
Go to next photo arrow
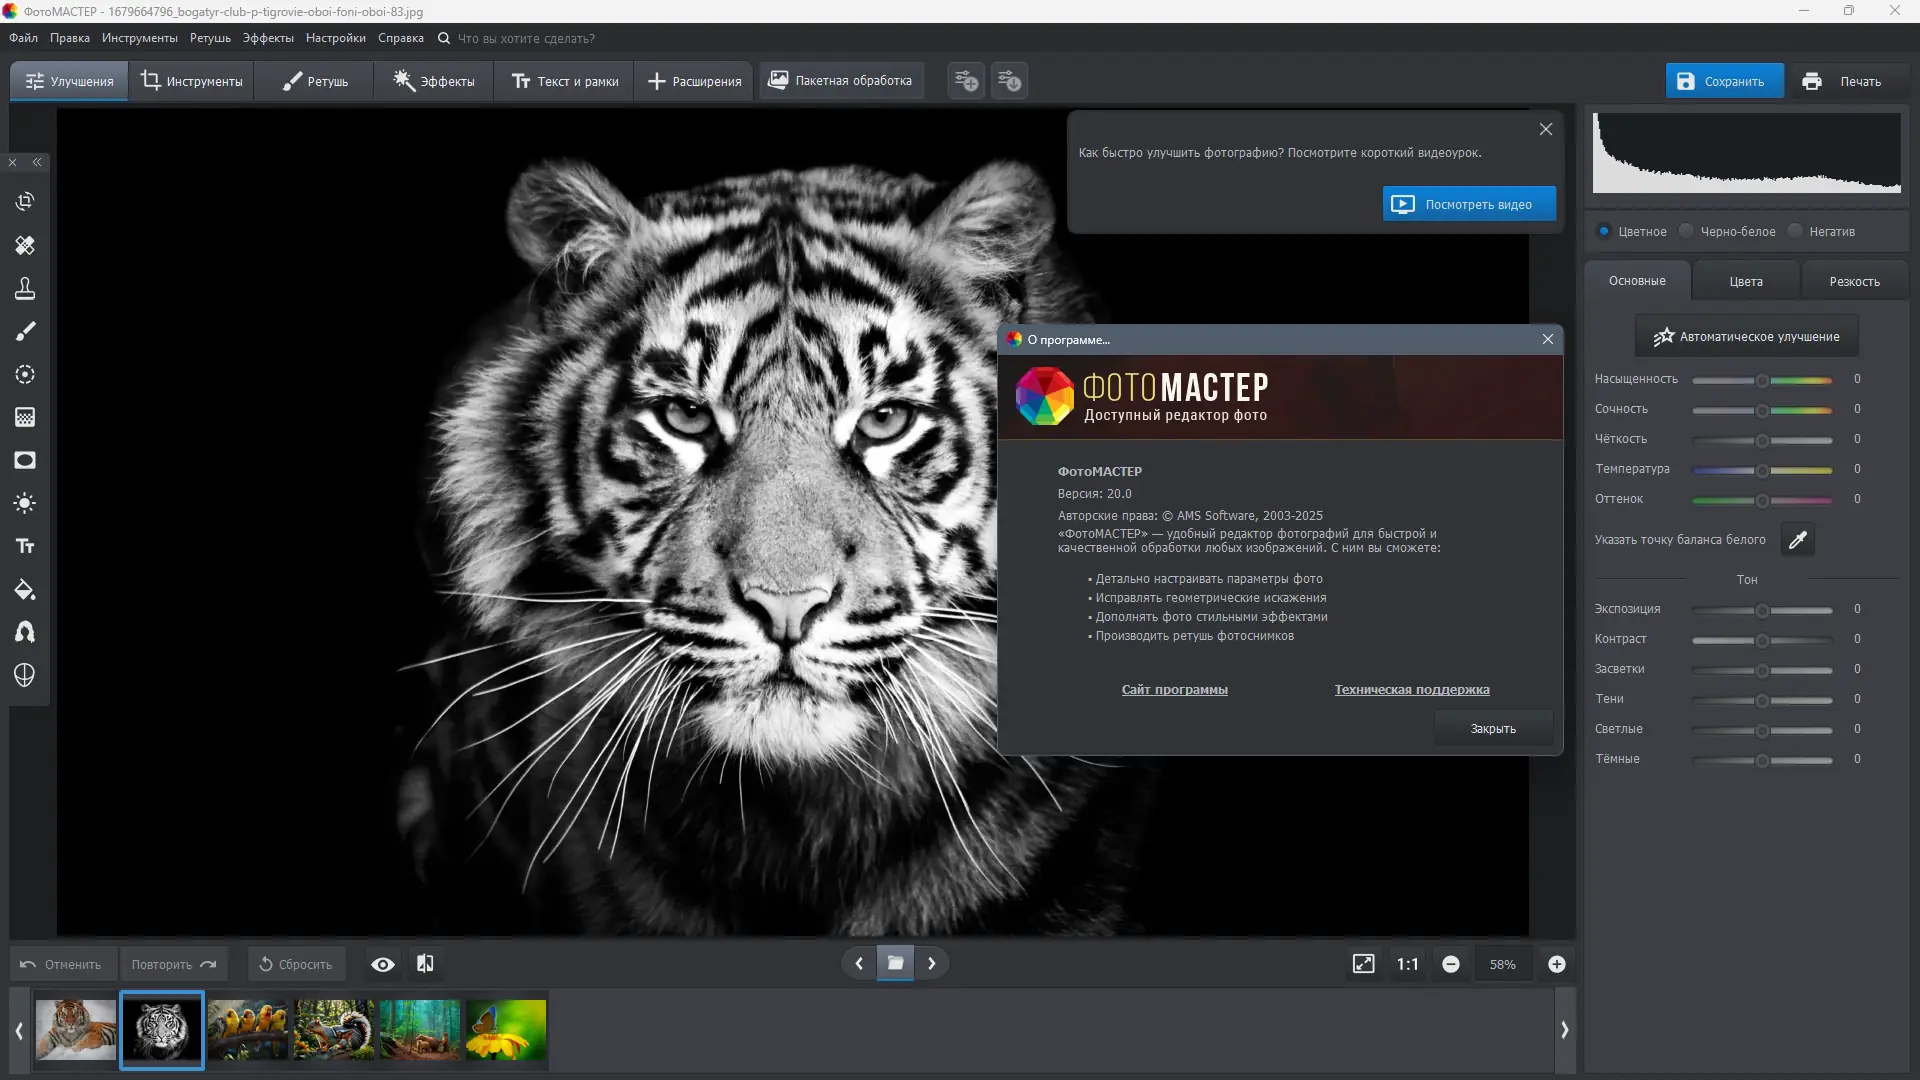point(932,964)
